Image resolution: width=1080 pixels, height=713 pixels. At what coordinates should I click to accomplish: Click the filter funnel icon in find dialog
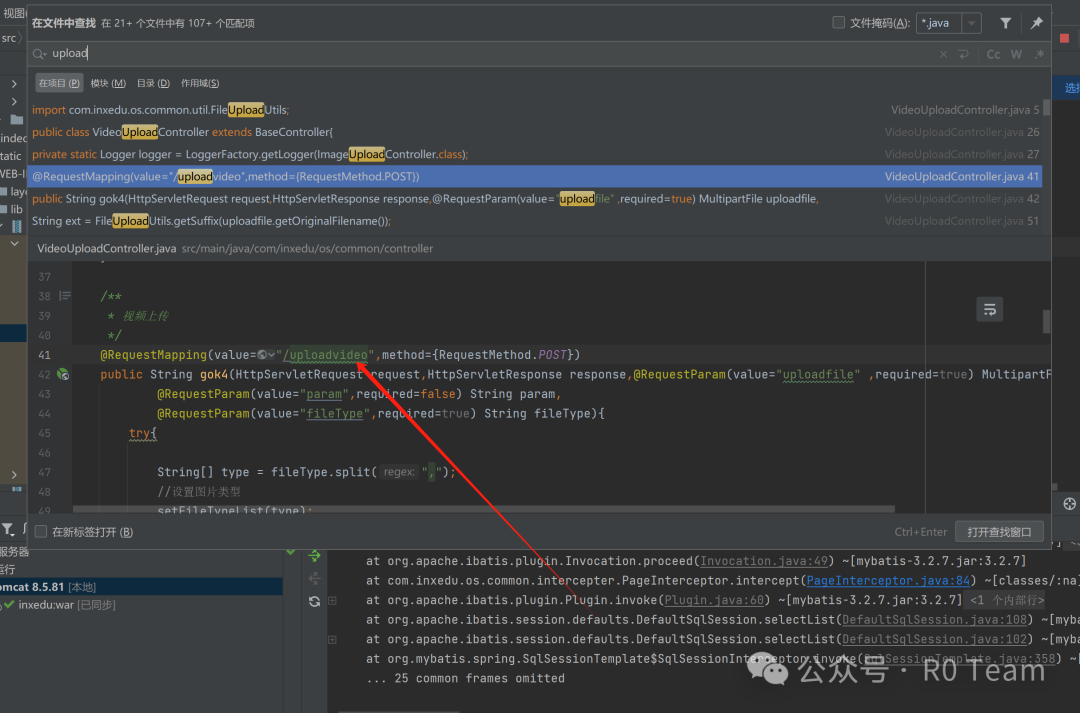pos(1006,23)
